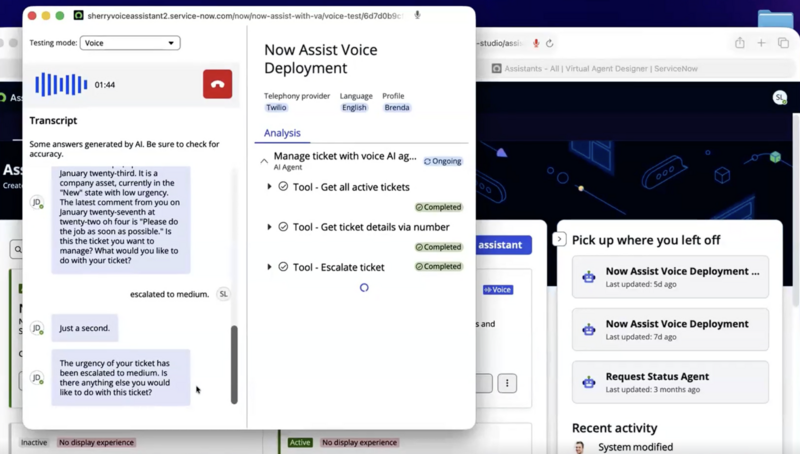The image size is (800, 454).
Task: Click the microphone icon in voice-test address bar
Action: pos(417,15)
